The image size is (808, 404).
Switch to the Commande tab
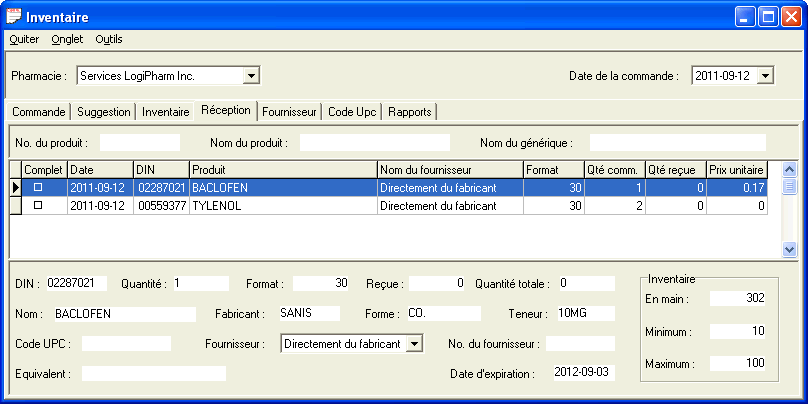coord(39,112)
